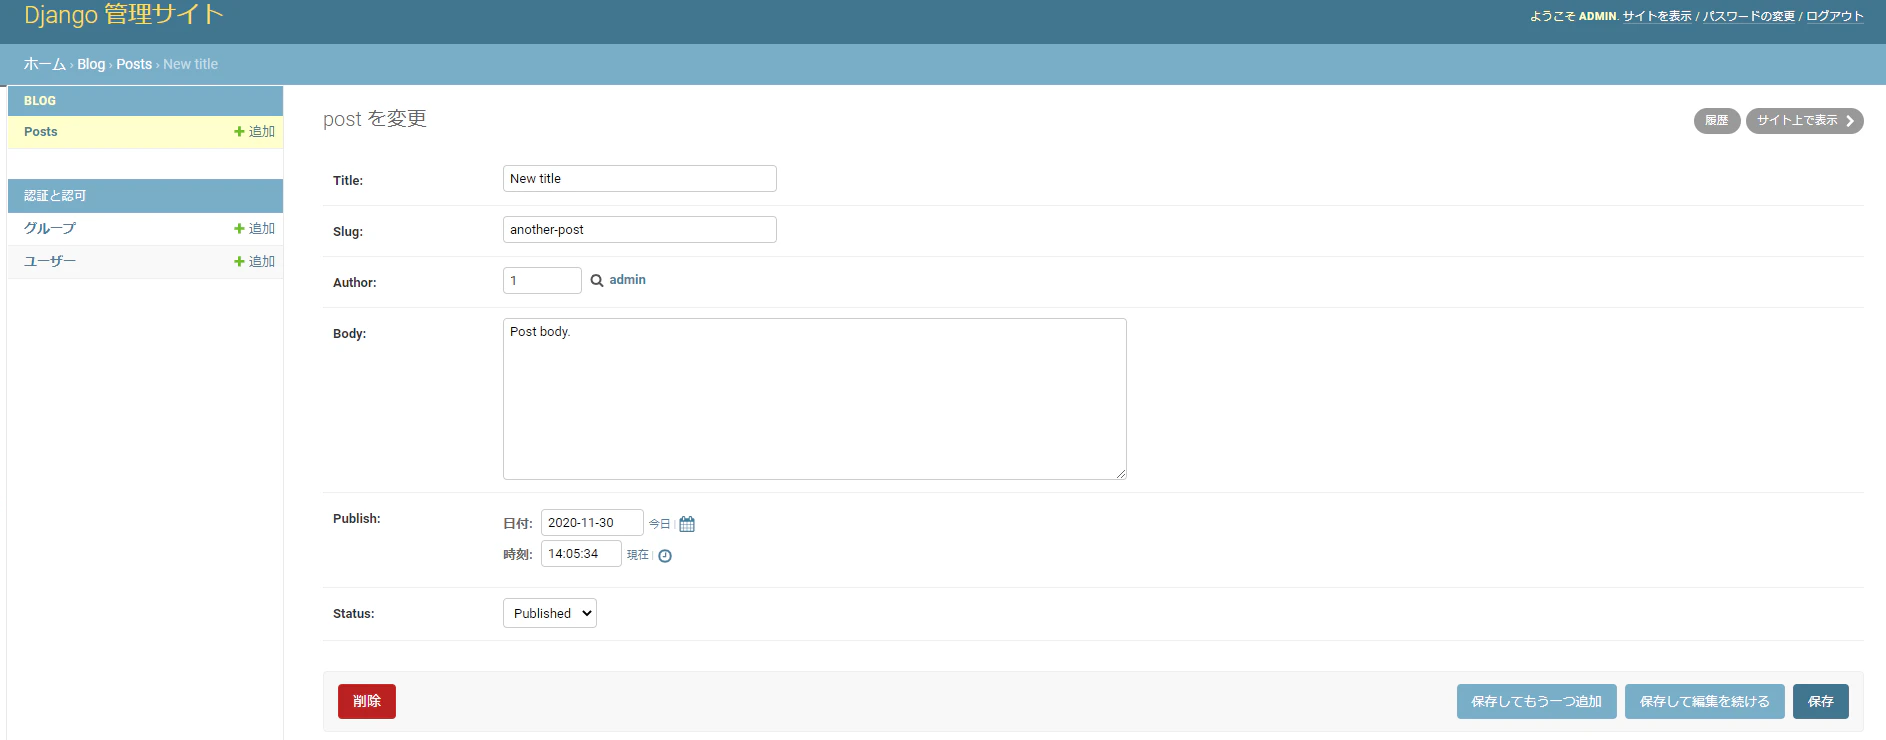Click the Body textarea resize handle
The height and width of the screenshot is (740, 1886).
(1121, 474)
